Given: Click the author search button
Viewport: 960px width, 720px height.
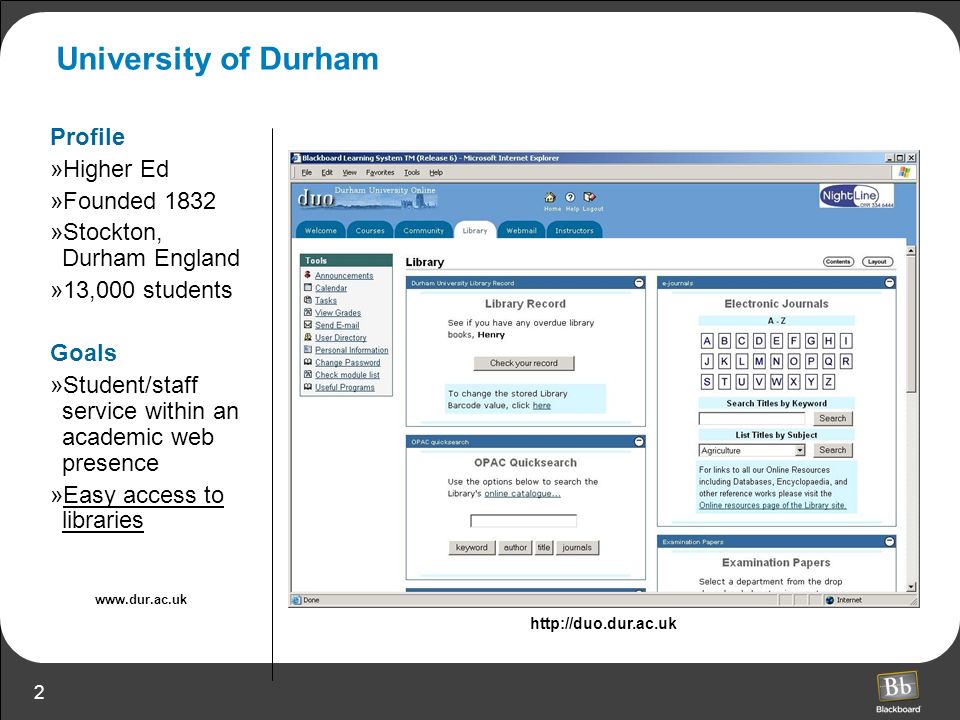Looking at the screenshot, I should tap(515, 547).
